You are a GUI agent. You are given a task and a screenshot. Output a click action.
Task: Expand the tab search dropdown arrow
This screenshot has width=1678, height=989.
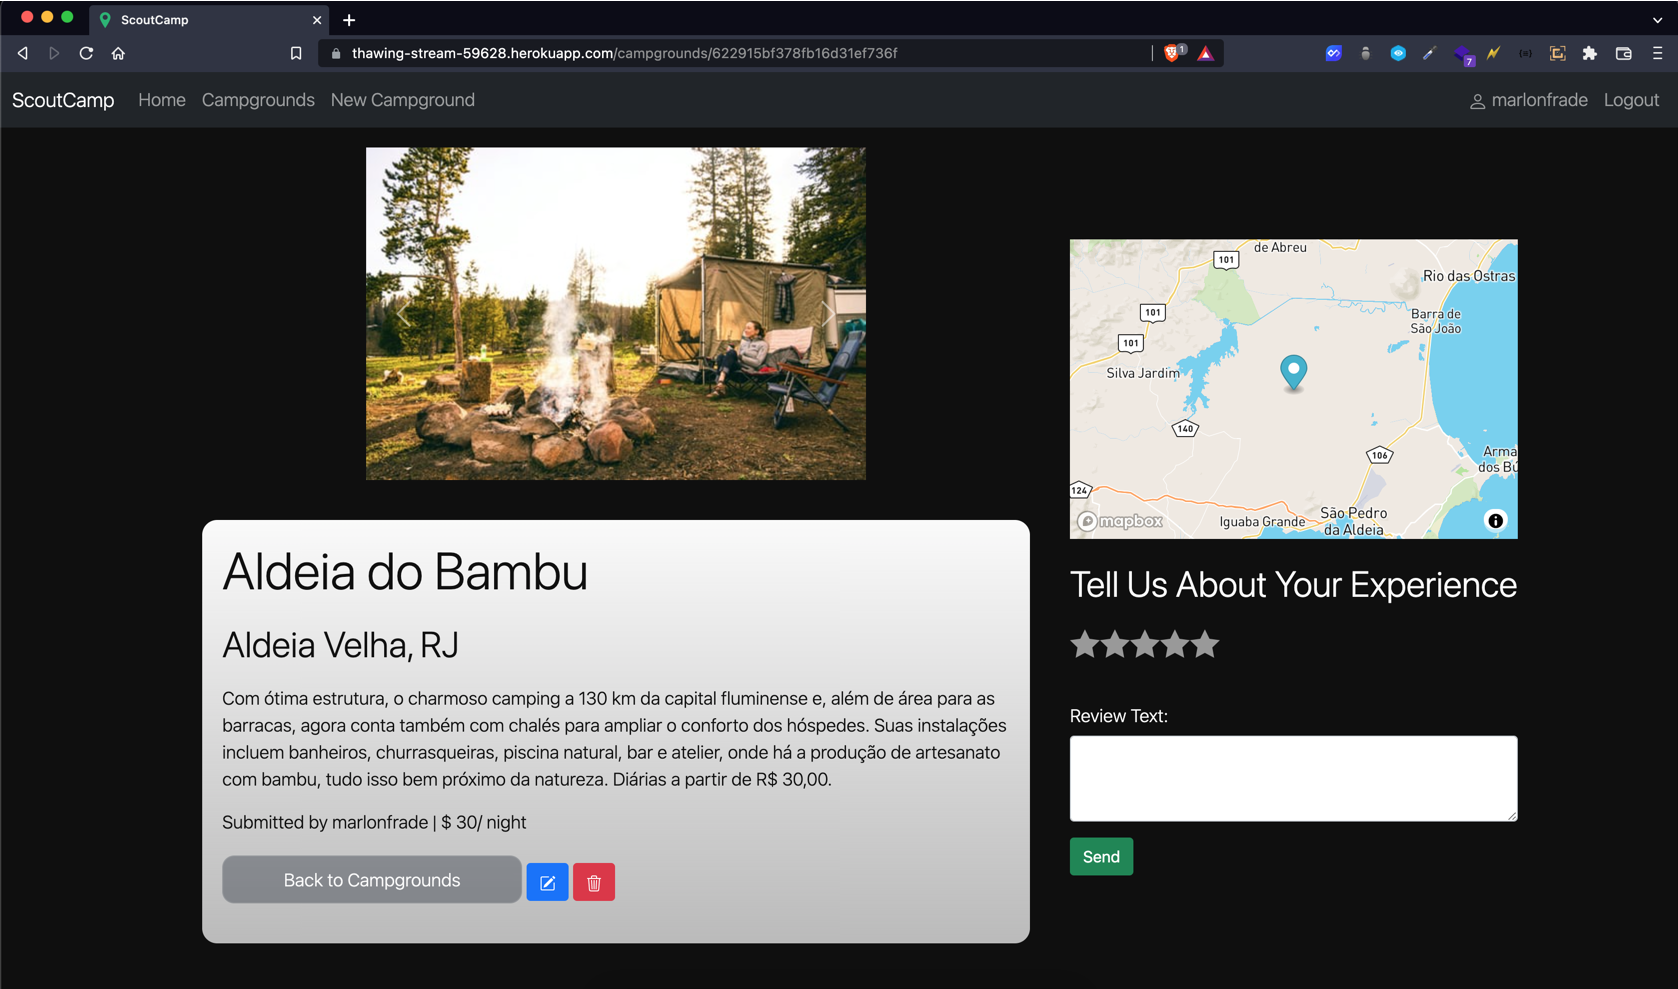tap(1657, 20)
